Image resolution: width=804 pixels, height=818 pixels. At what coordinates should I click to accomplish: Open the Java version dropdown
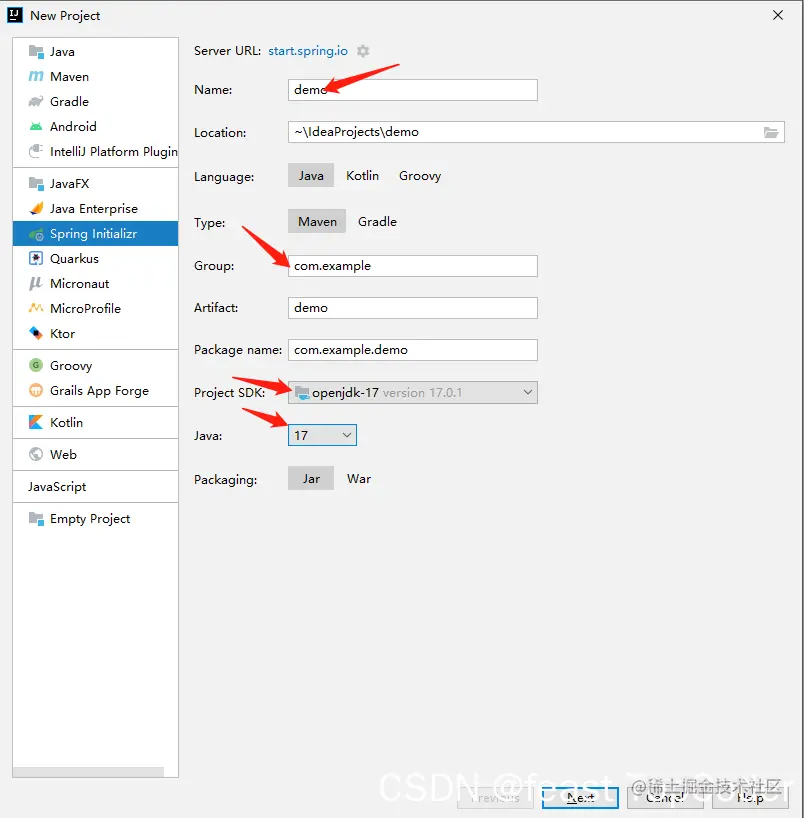[x=322, y=435]
